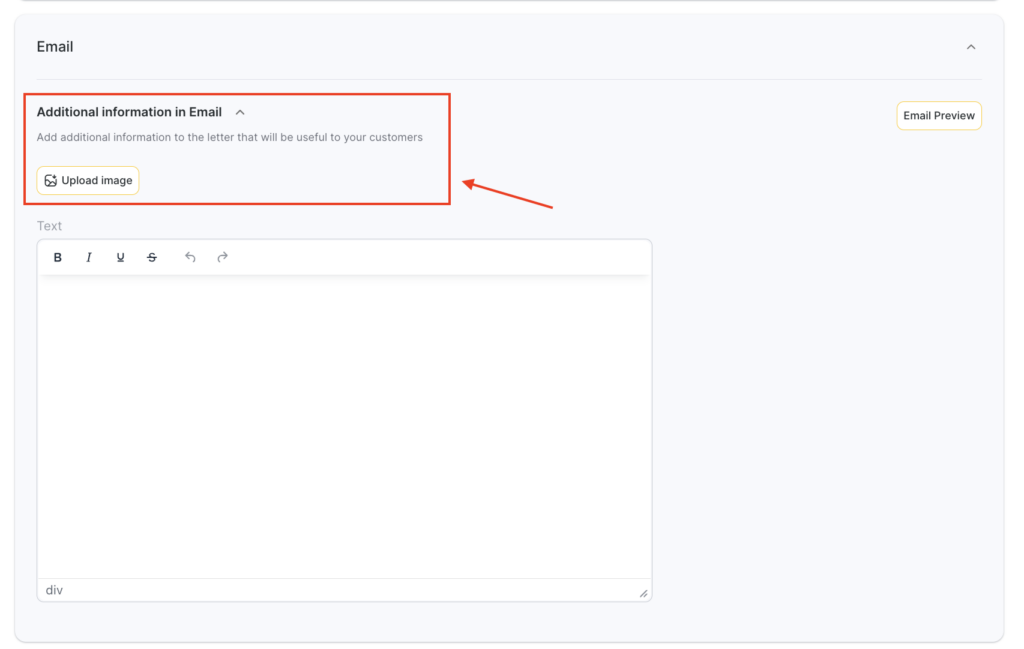Click the Additional information in Email heading
The height and width of the screenshot is (649, 1024).
[x=129, y=112]
